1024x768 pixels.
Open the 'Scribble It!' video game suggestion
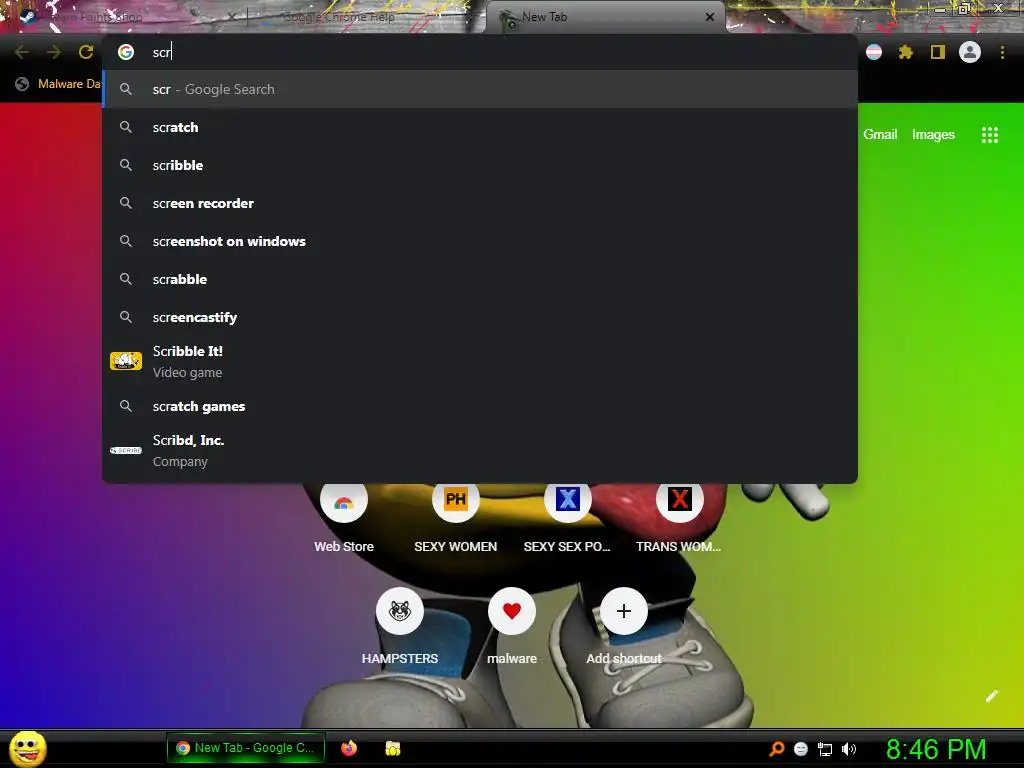pos(480,361)
